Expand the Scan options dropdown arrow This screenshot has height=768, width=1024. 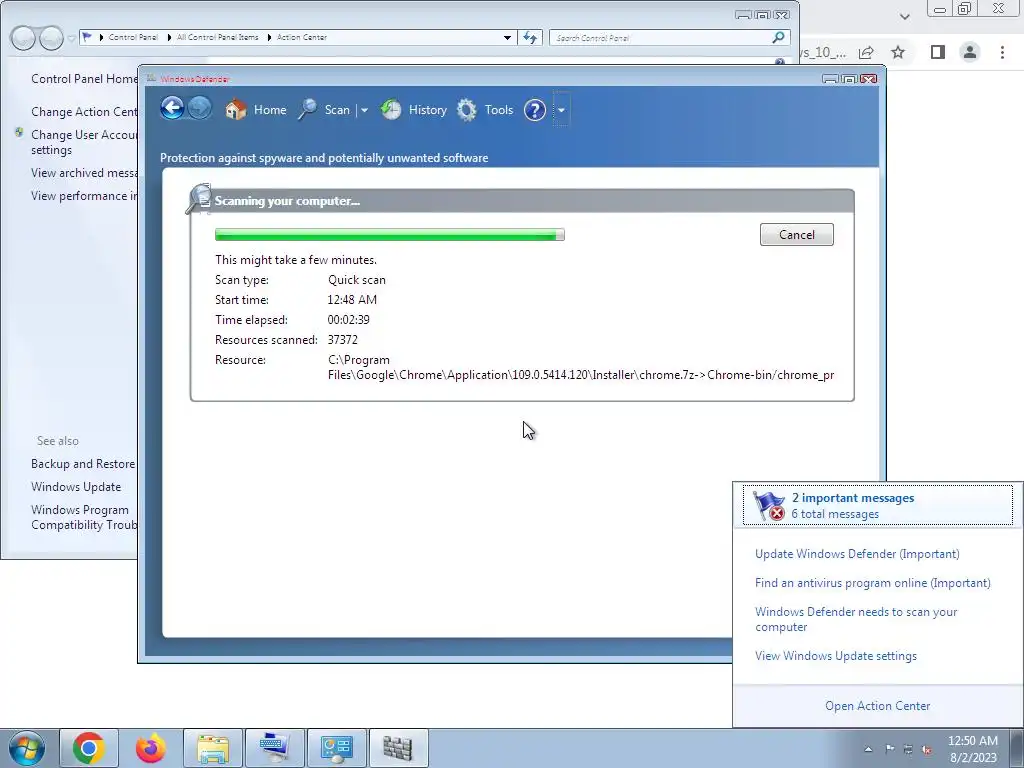(x=364, y=110)
